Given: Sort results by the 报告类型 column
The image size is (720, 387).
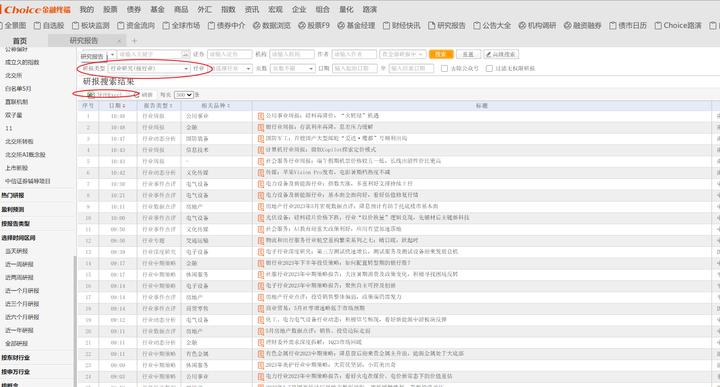Looking at the screenshot, I should click(158, 106).
